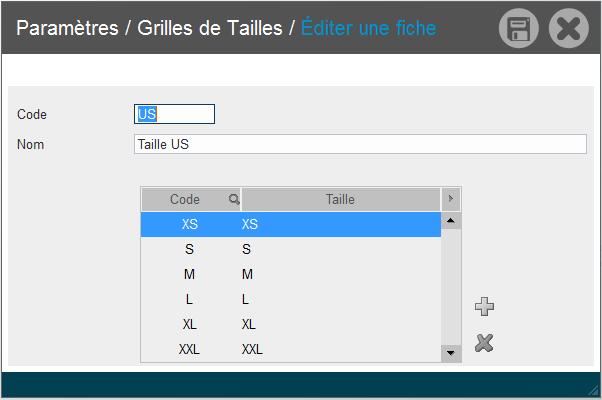The height and width of the screenshot is (400, 602).
Task: Select the XXL size row
Action: [291, 349]
